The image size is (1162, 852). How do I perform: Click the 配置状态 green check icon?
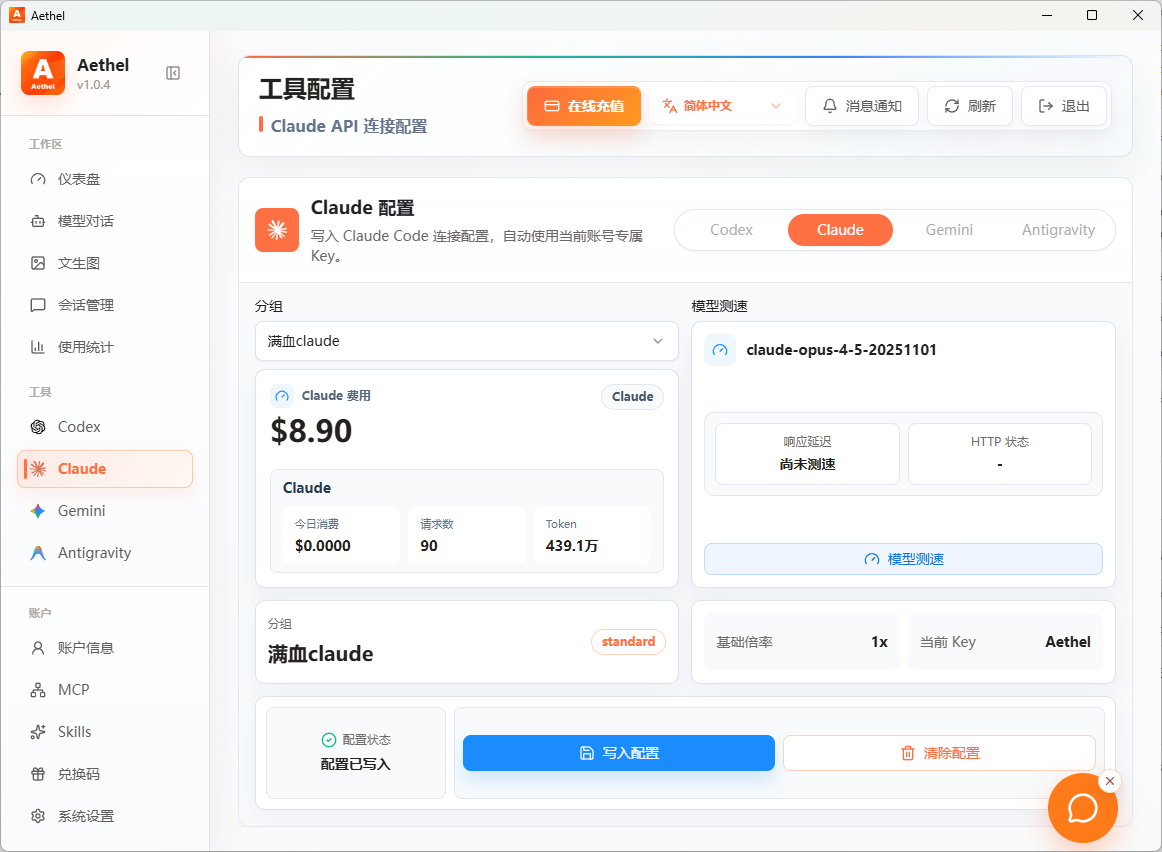pos(328,739)
